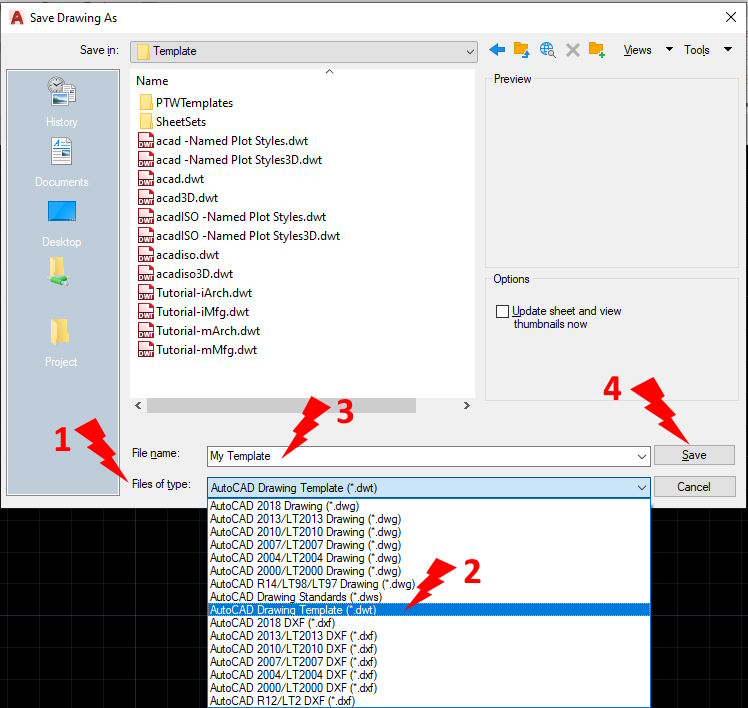This screenshot has width=748, height=708.
Task: Select the Tutorial-iArch.dwt file
Action: point(195,293)
